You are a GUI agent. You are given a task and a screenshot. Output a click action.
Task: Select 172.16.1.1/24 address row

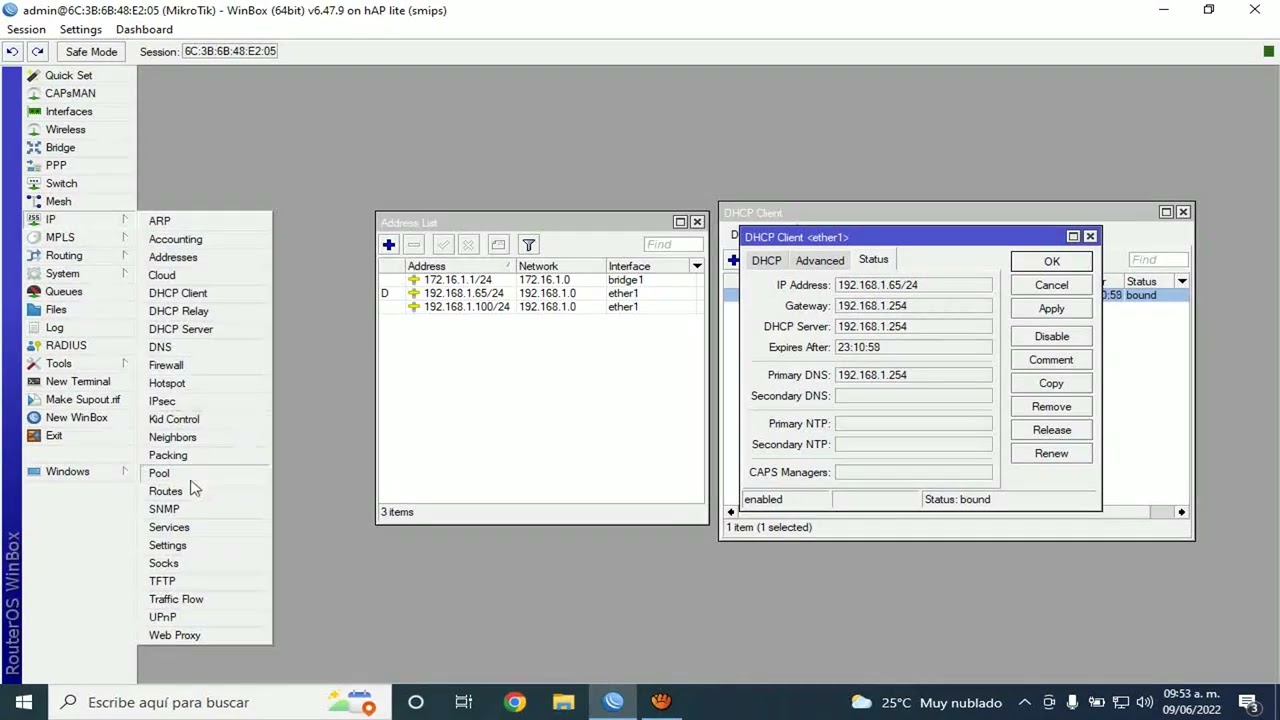click(541, 280)
